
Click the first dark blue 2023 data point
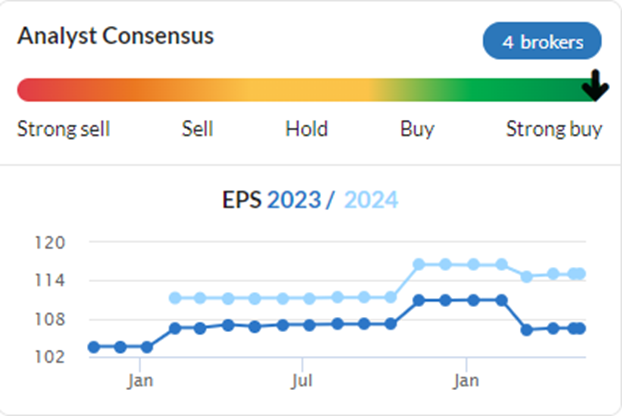tap(94, 347)
